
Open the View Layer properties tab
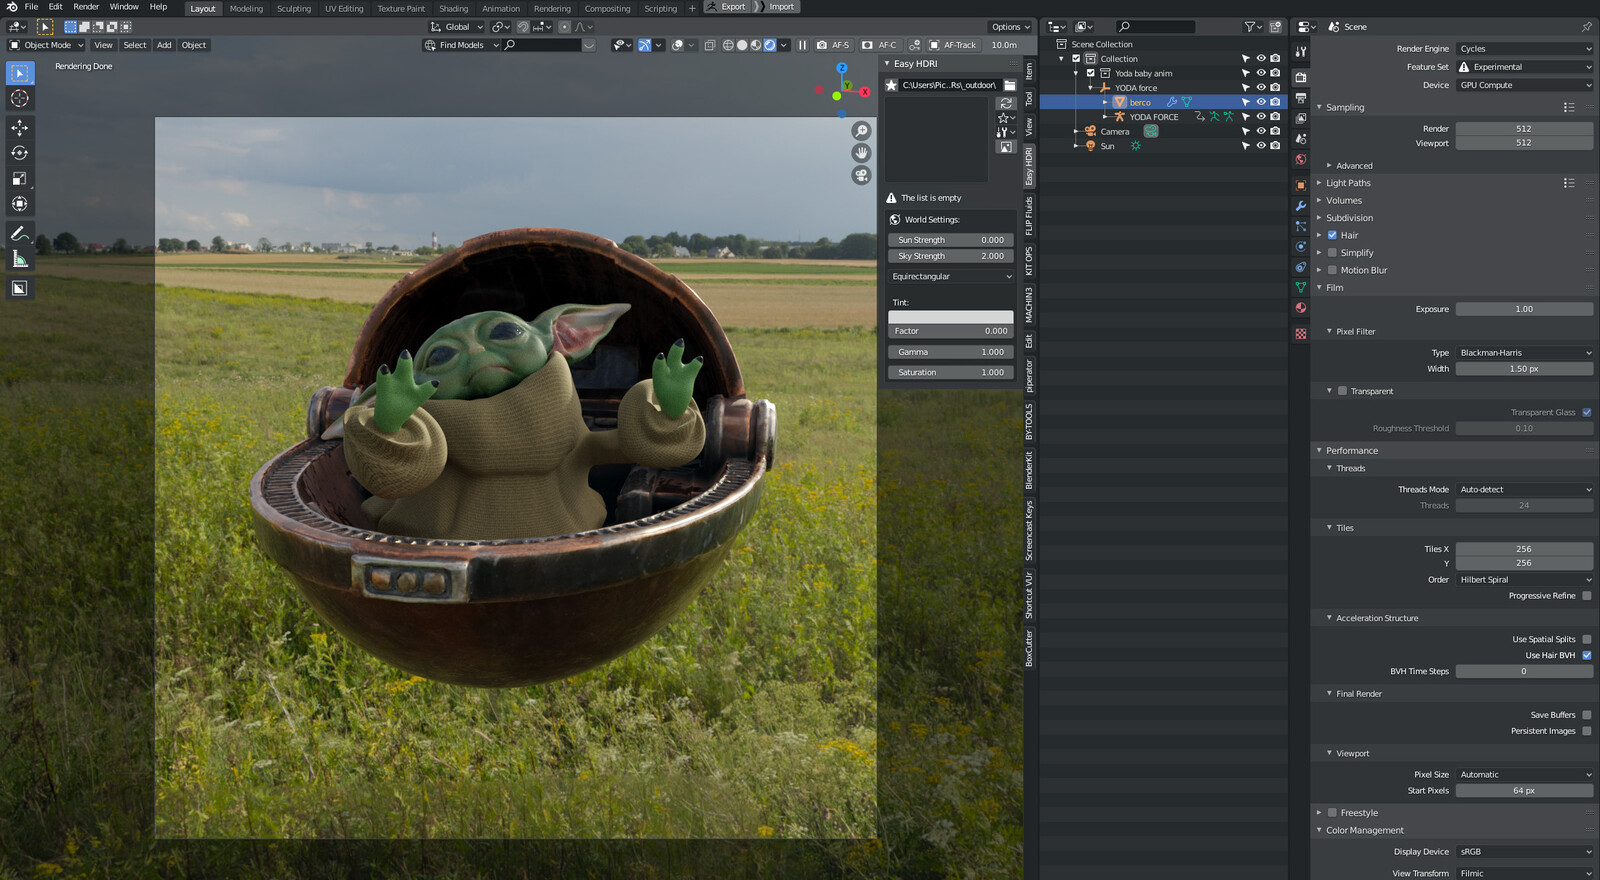pyautogui.click(x=1300, y=118)
